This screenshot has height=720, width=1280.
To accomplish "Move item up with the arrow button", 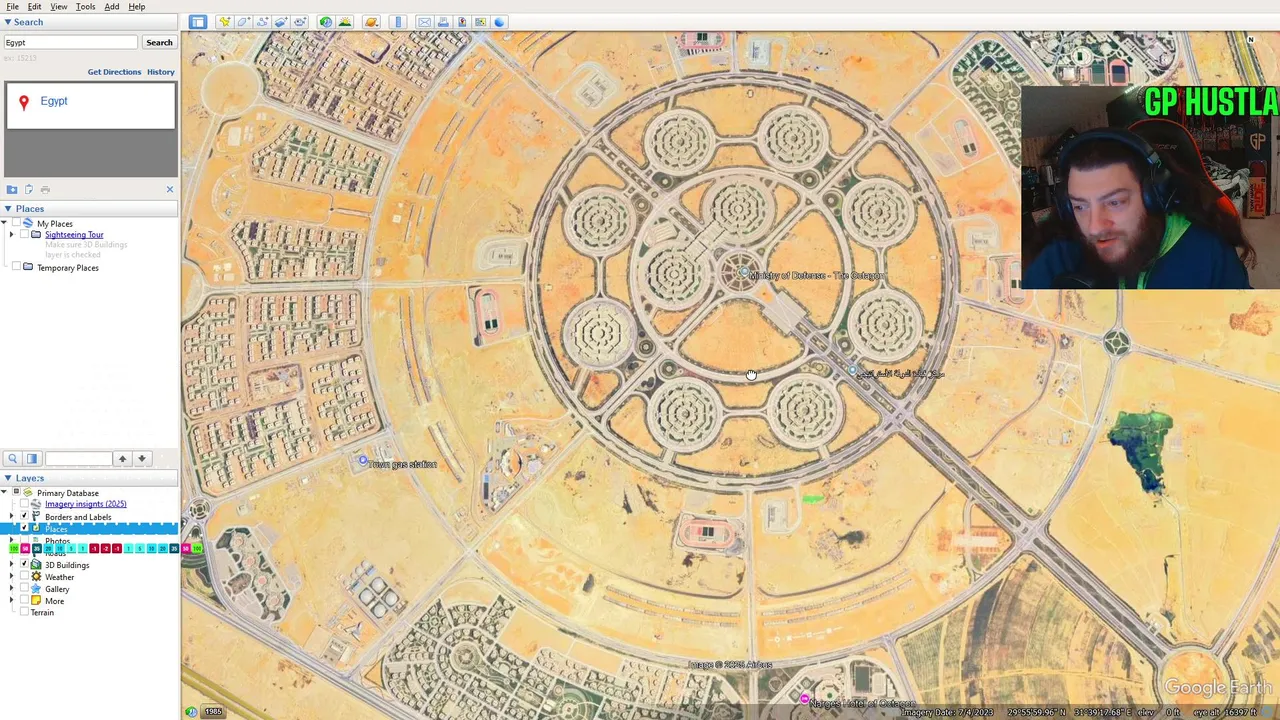I will 122,458.
